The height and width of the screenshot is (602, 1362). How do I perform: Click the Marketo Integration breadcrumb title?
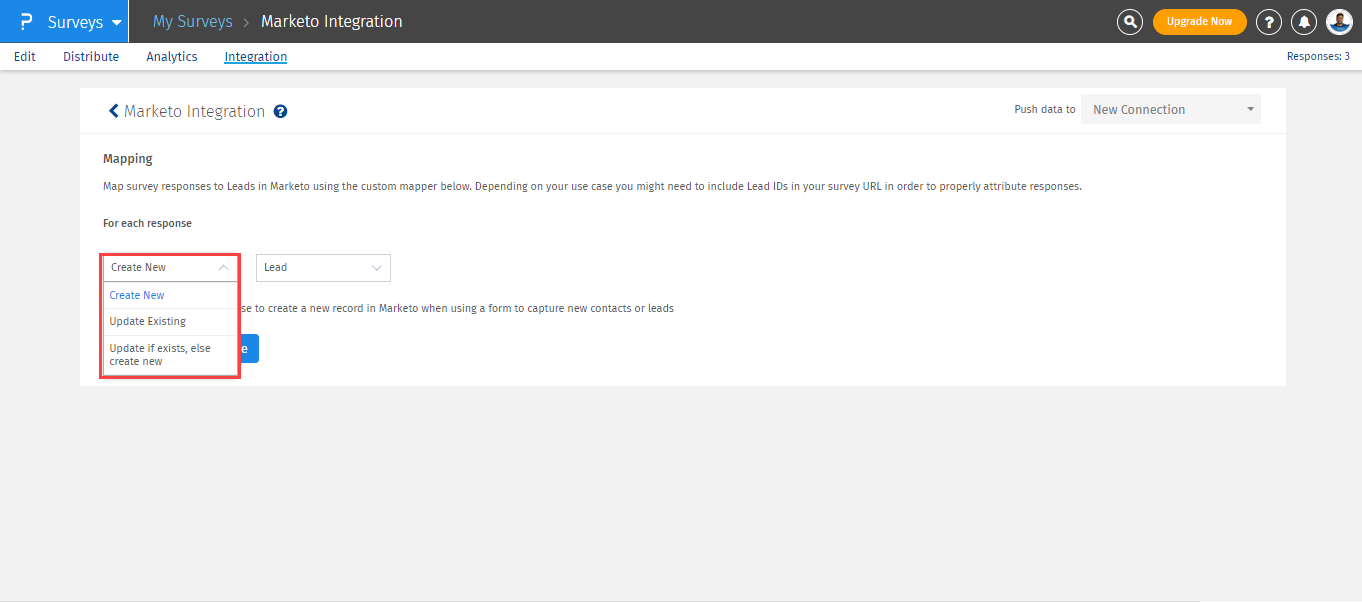[332, 21]
